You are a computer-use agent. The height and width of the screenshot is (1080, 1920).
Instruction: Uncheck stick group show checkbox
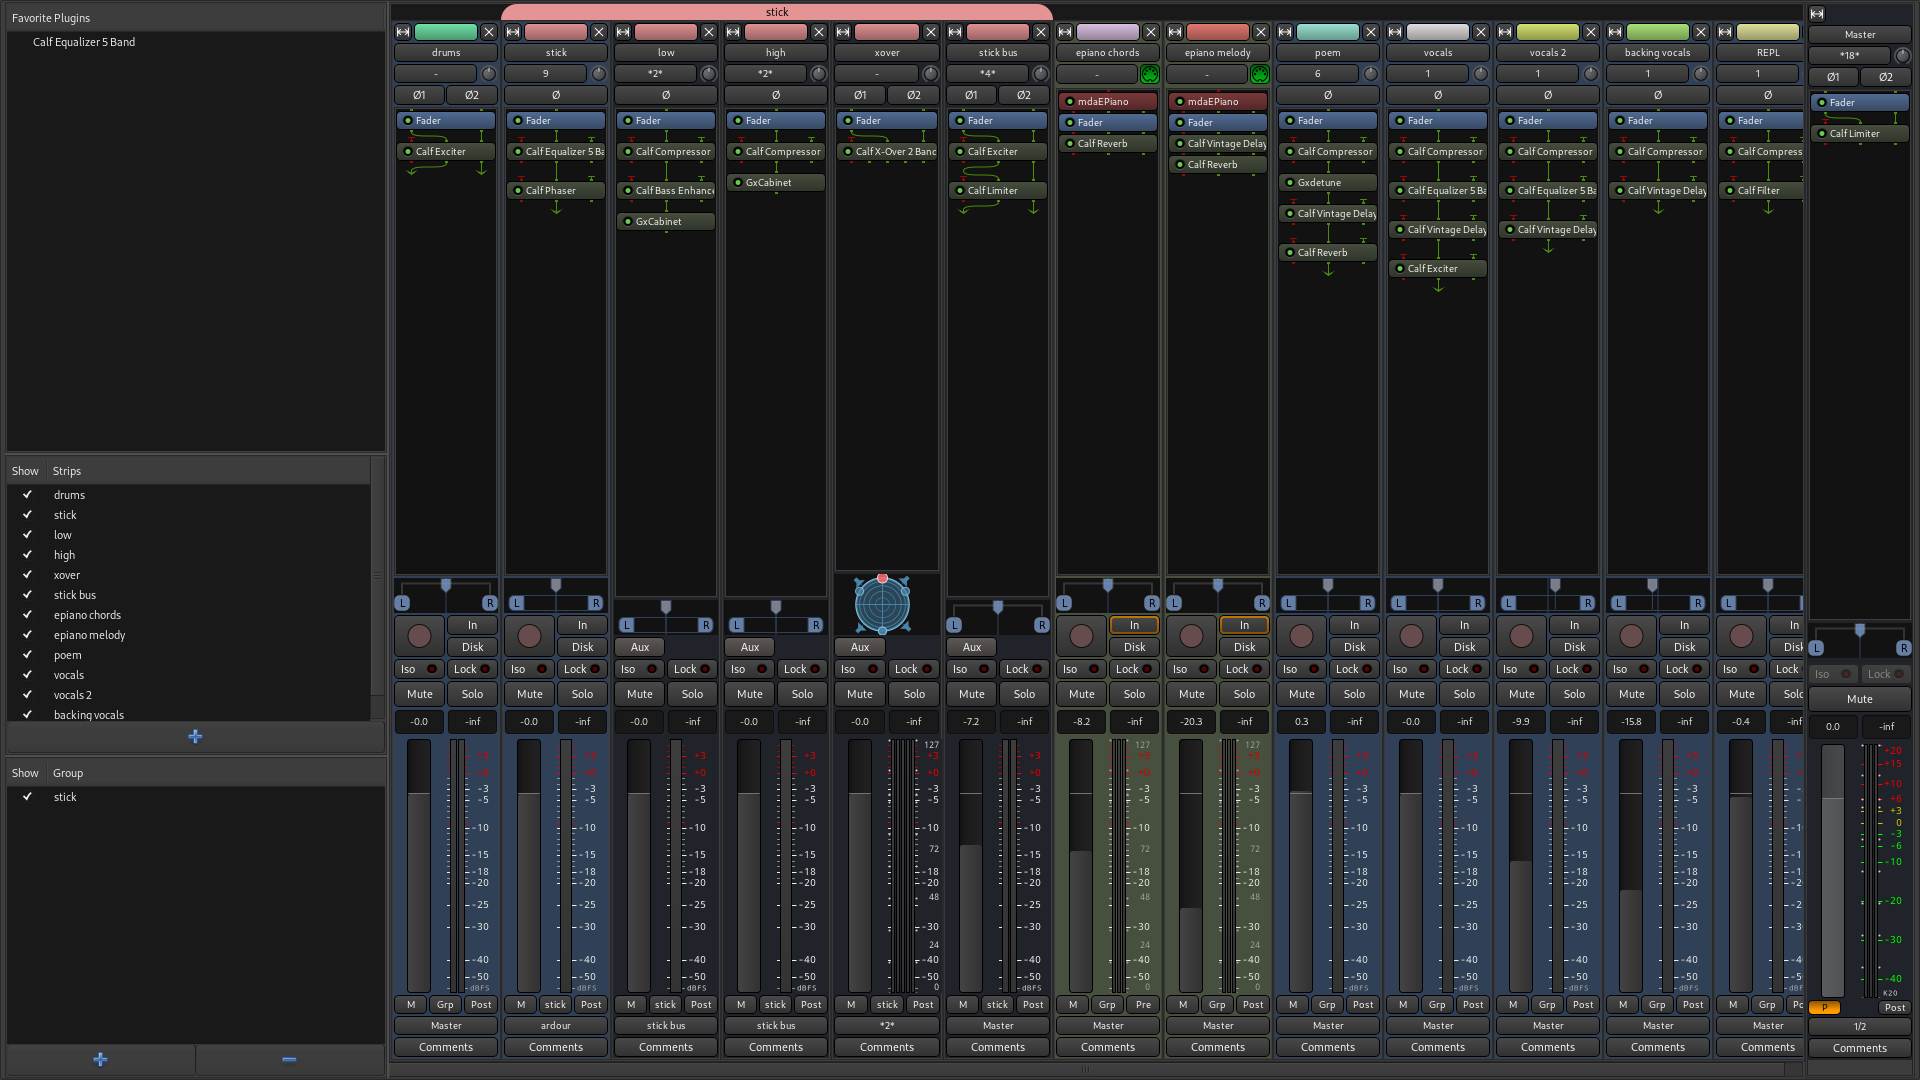27,797
